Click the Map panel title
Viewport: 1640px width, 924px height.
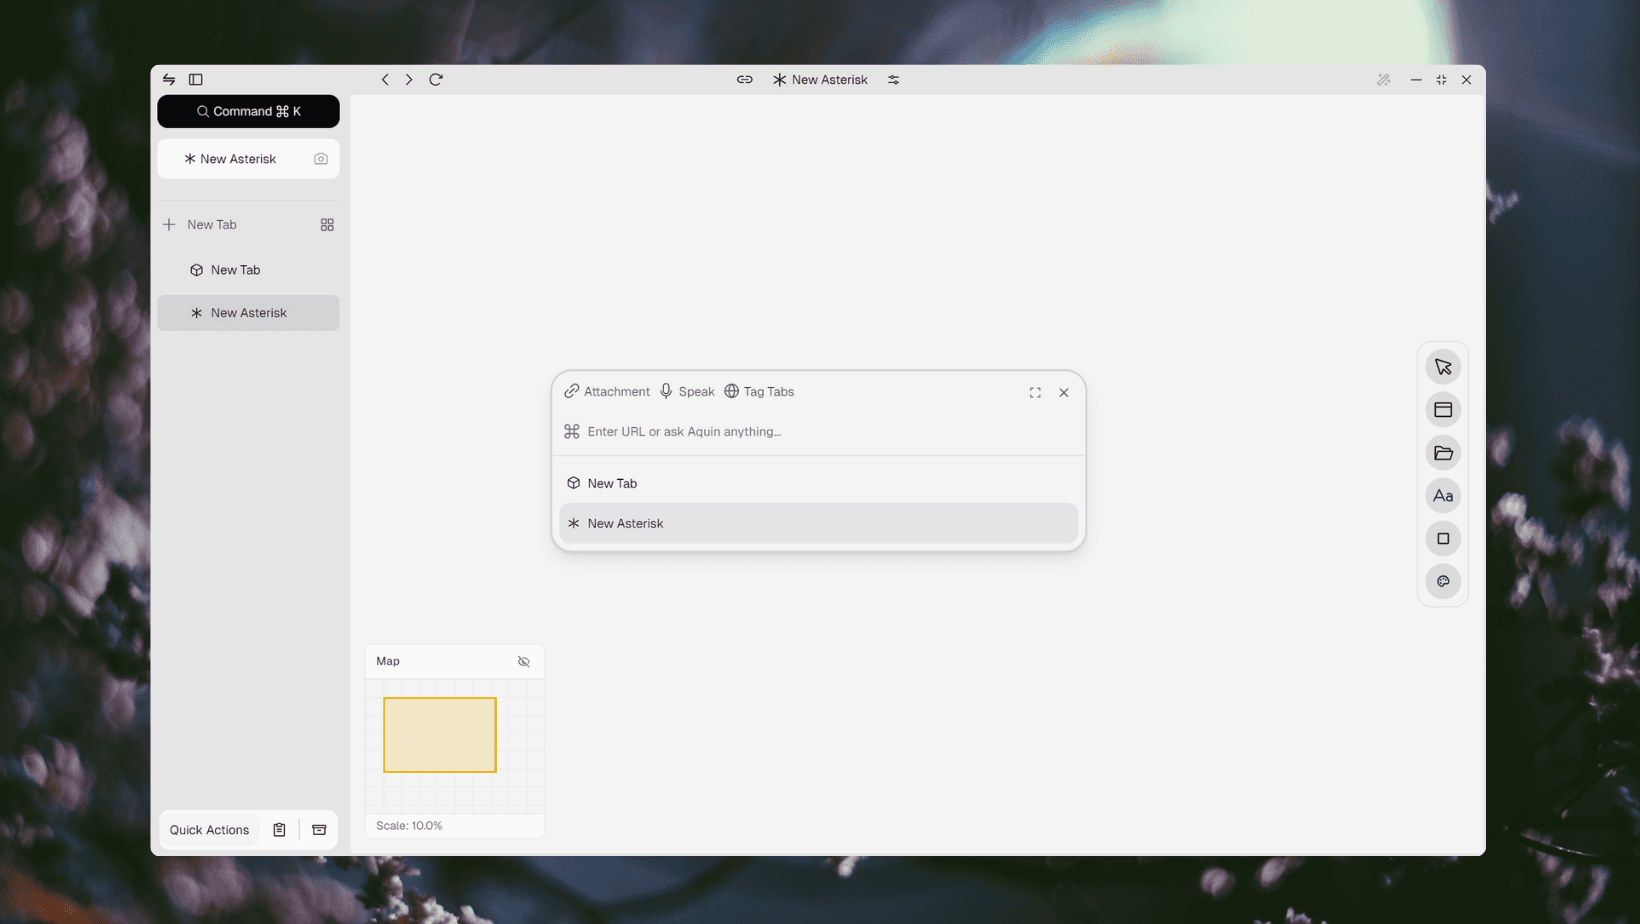[388, 661]
